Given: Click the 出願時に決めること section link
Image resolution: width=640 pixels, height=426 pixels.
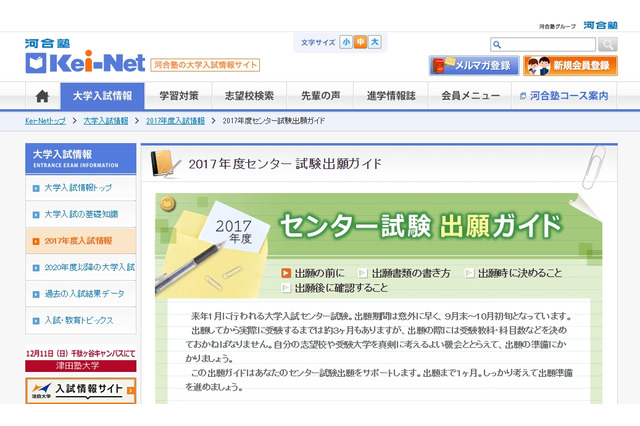Looking at the screenshot, I should click(x=520, y=273).
